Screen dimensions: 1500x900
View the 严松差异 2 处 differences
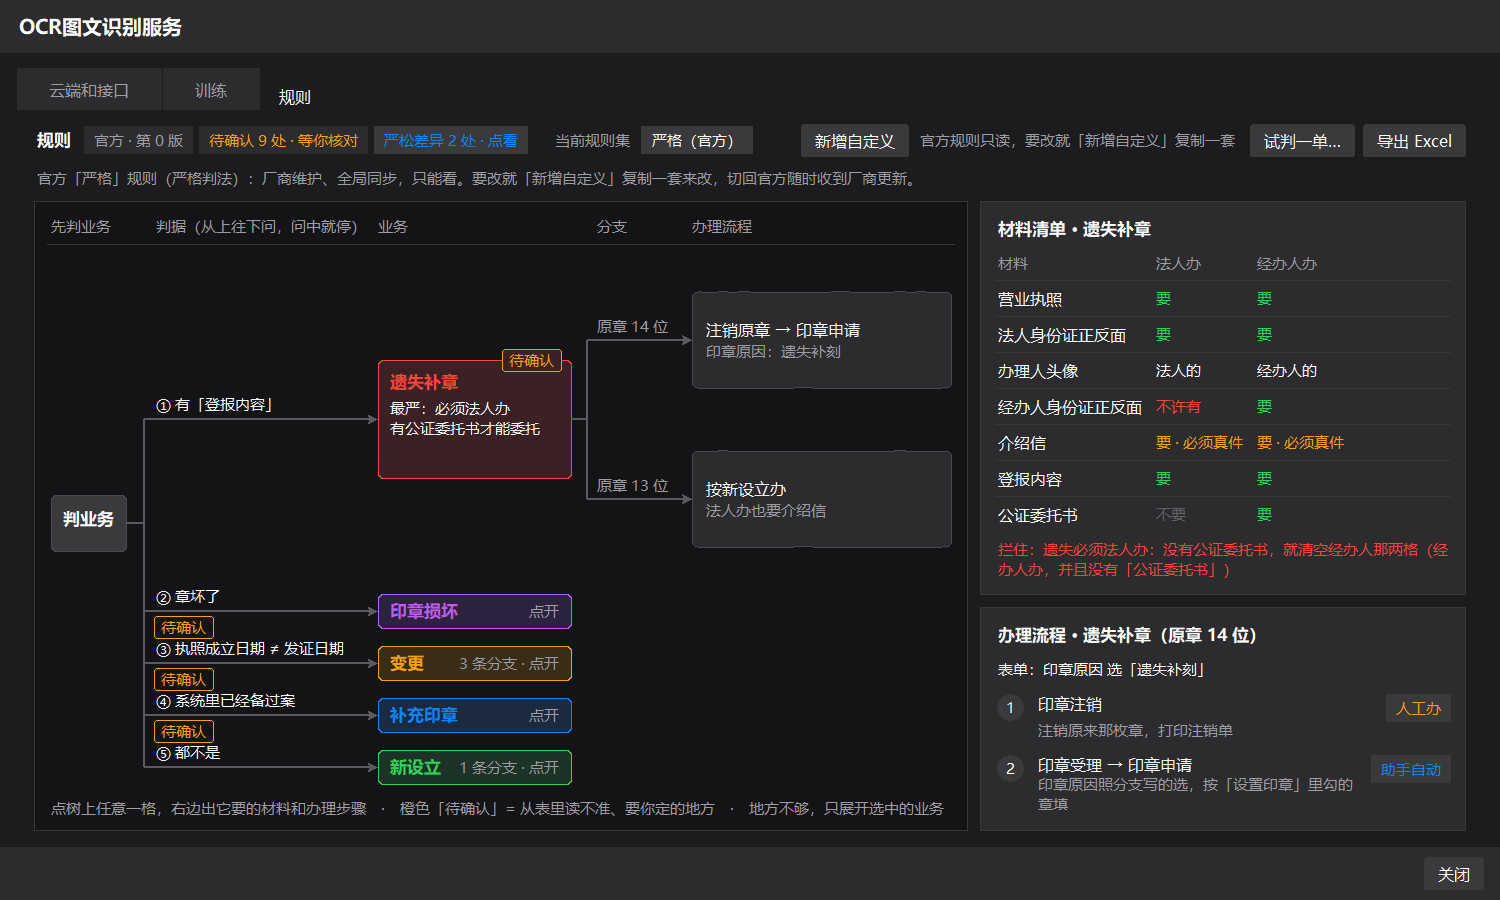coord(450,140)
